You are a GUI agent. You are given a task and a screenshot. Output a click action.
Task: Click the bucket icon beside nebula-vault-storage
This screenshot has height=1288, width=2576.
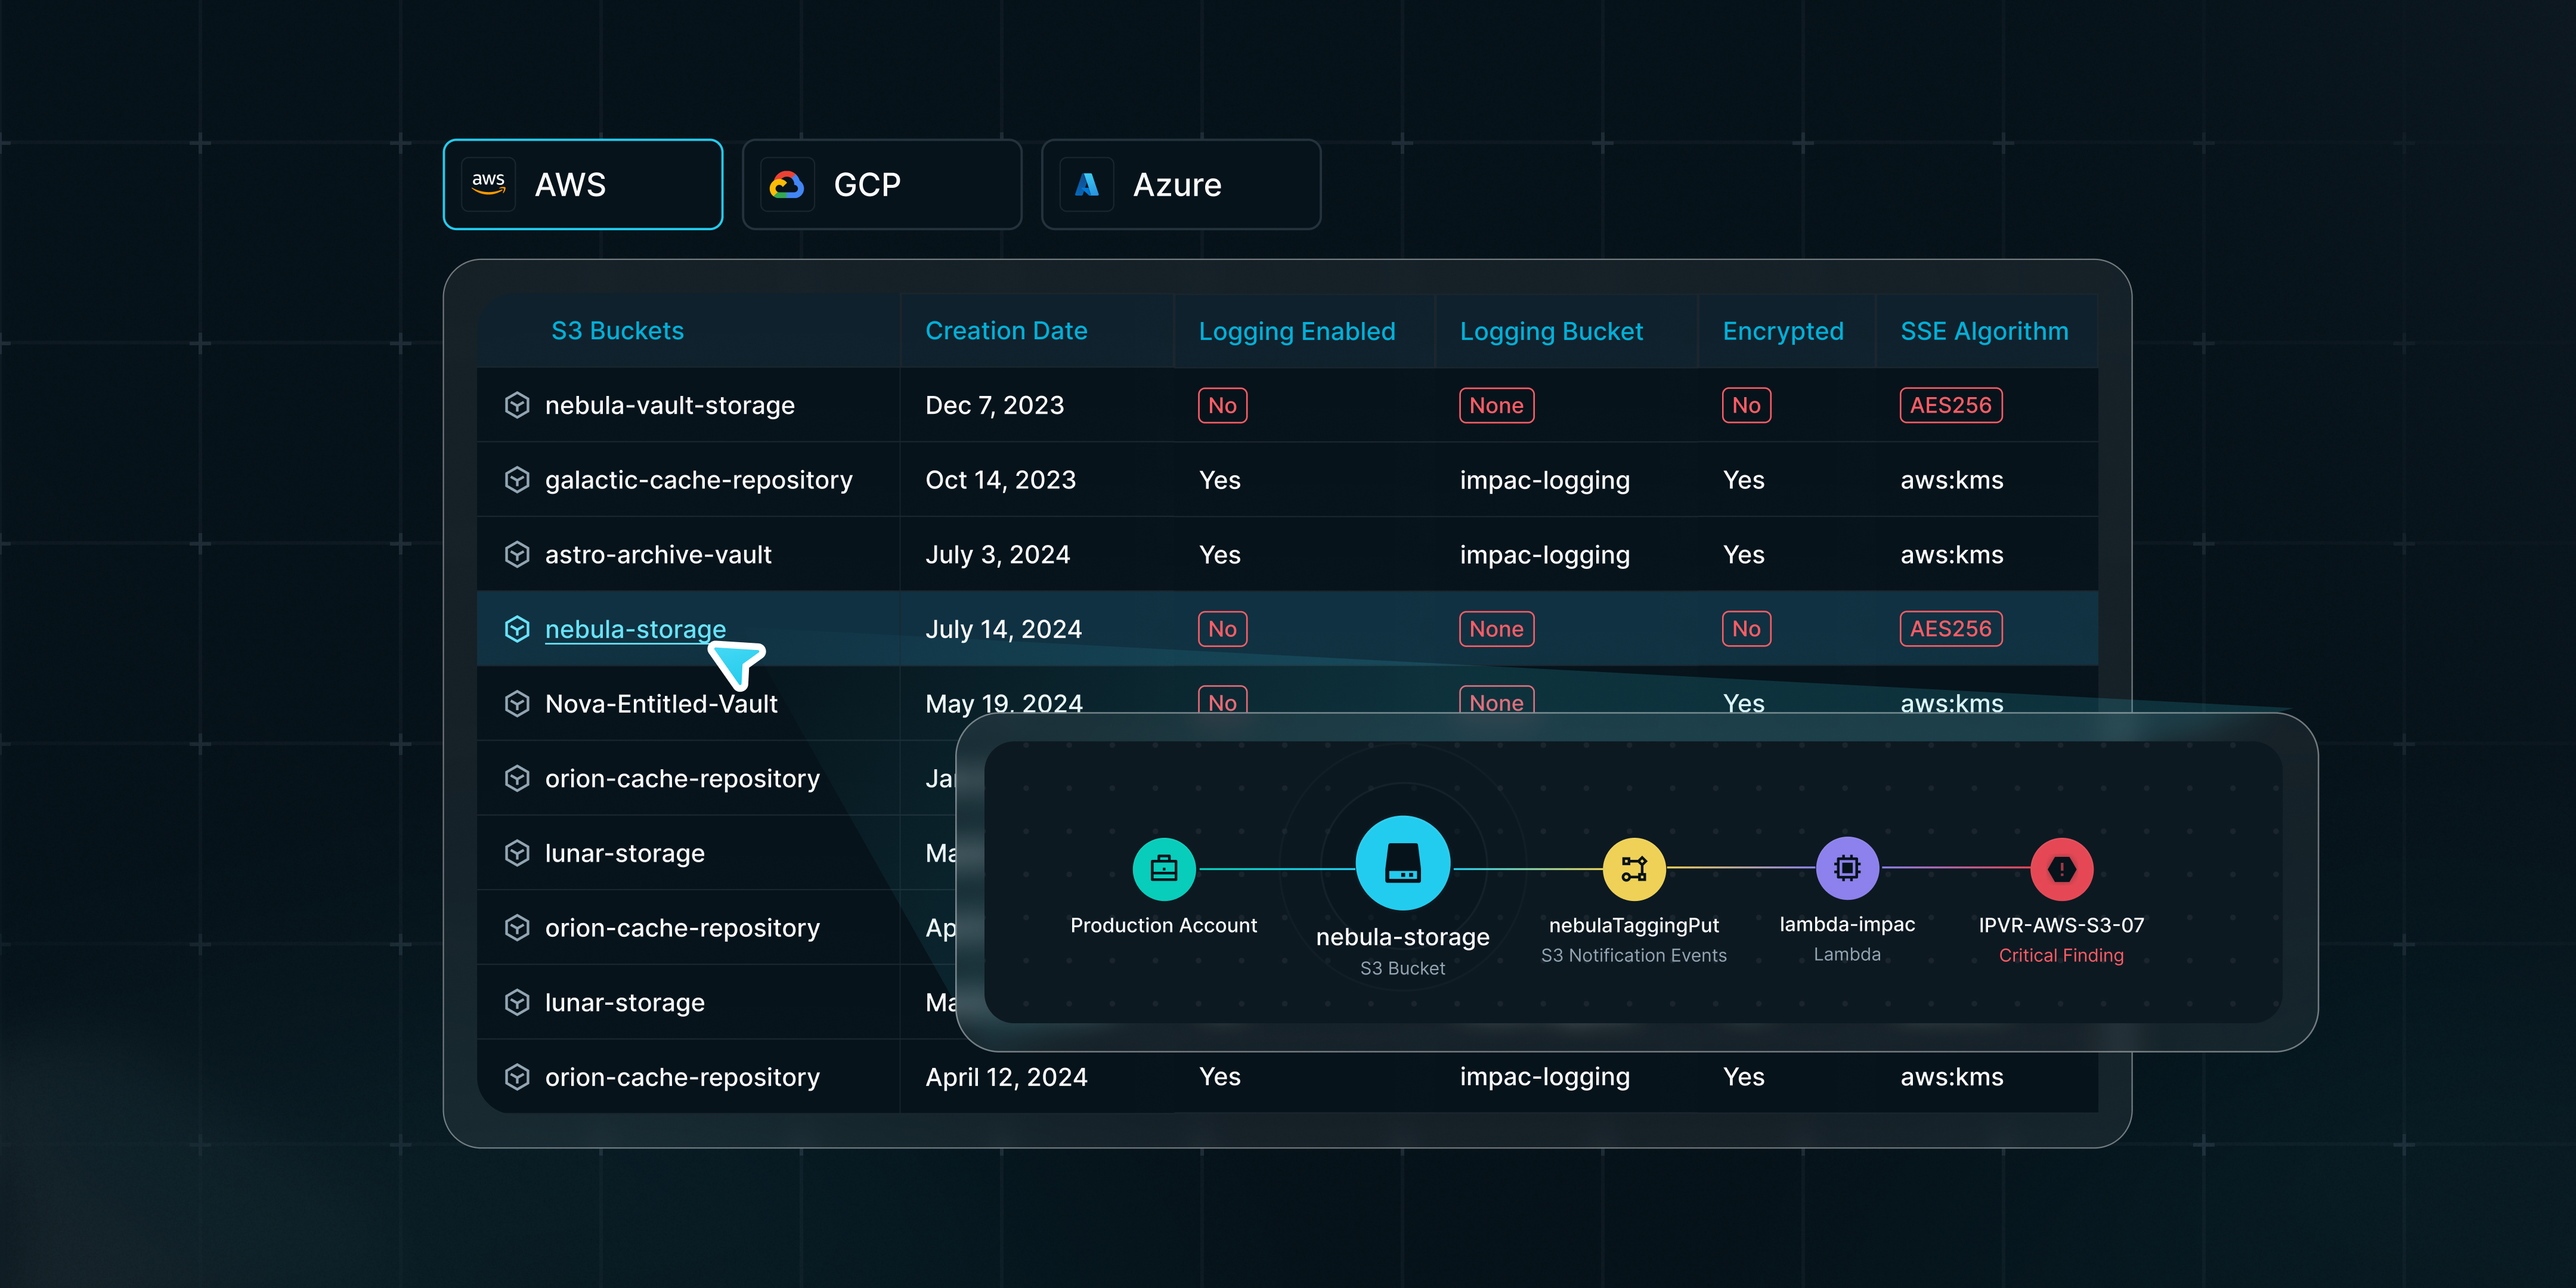pyautogui.click(x=517, y=405)
